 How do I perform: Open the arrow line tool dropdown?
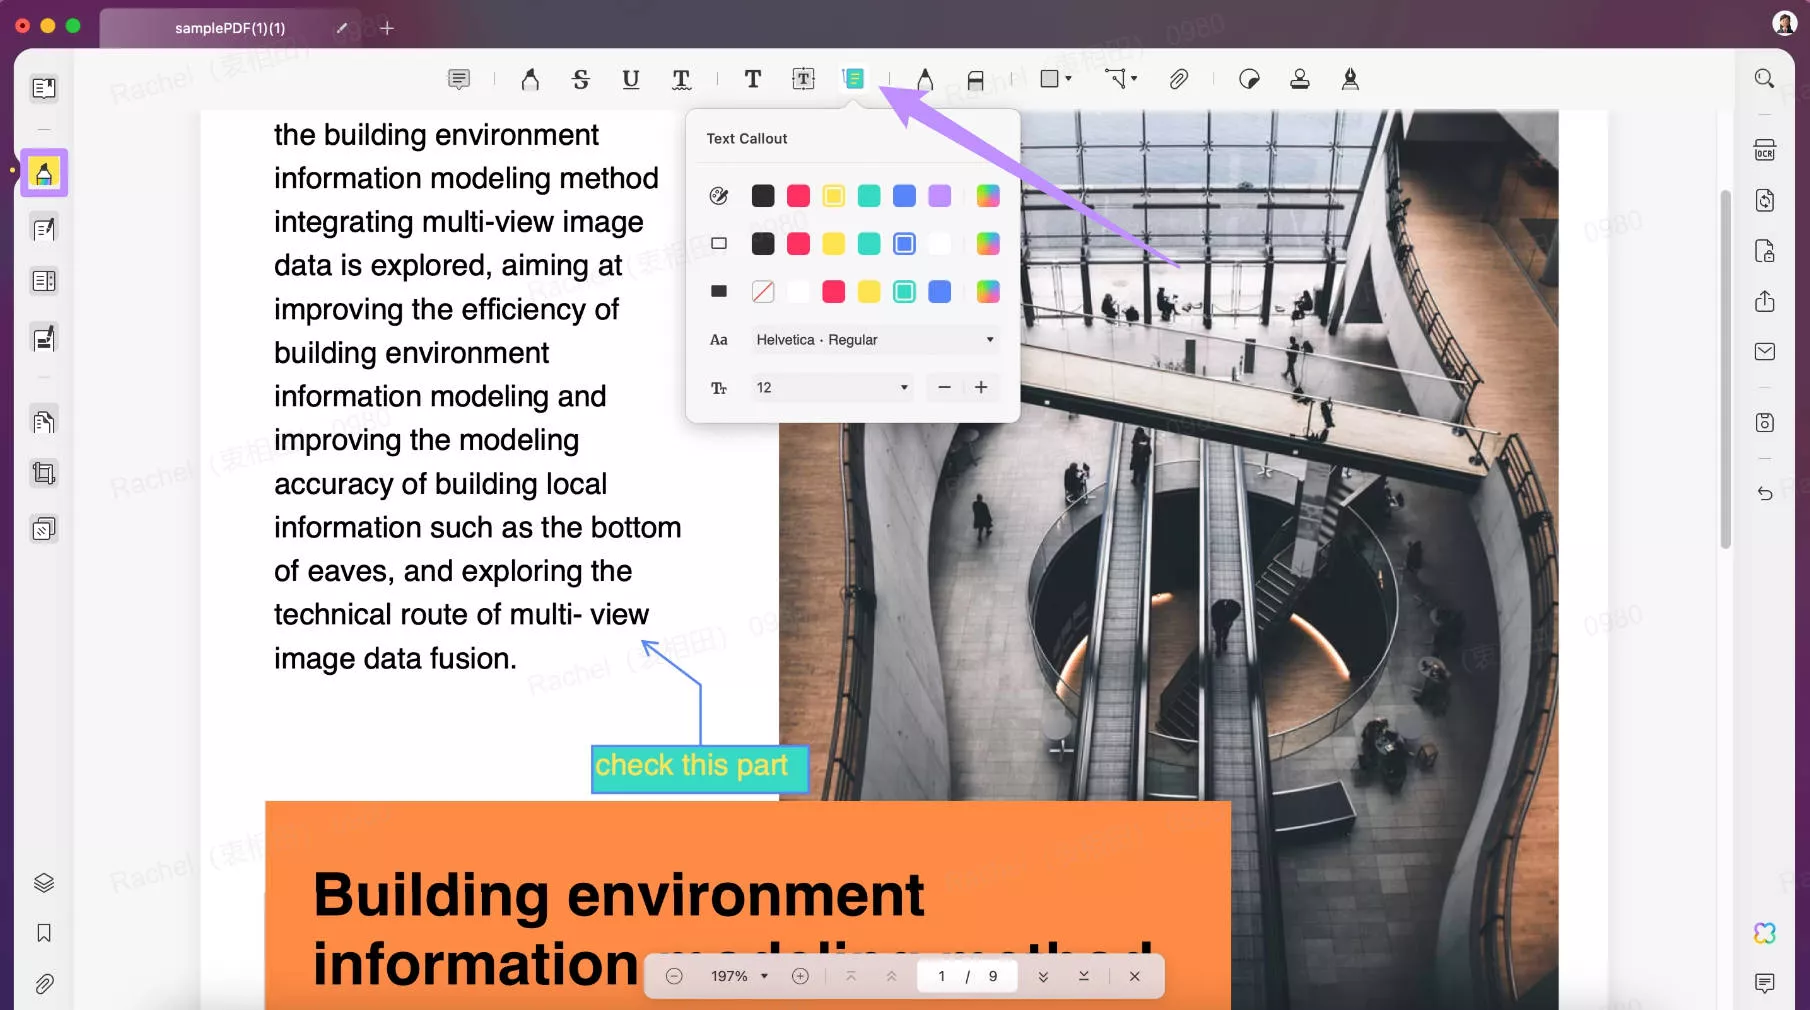(x=1121, y=79)
